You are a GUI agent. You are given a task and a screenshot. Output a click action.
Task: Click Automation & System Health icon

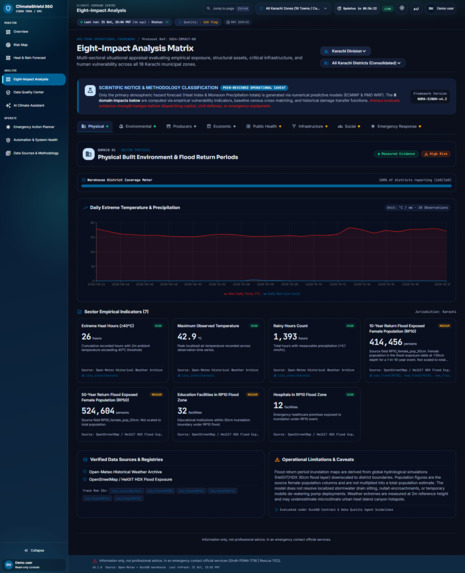point(8,140)
